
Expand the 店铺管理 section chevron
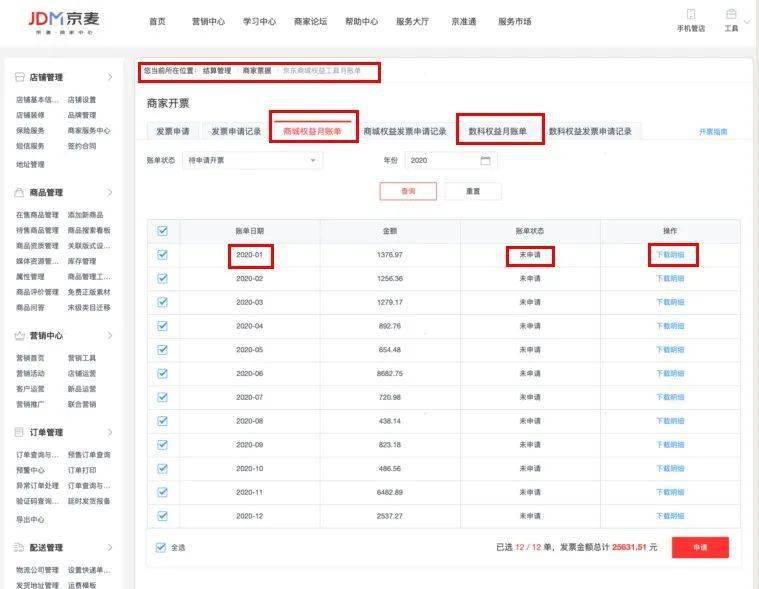coord(109,77)
